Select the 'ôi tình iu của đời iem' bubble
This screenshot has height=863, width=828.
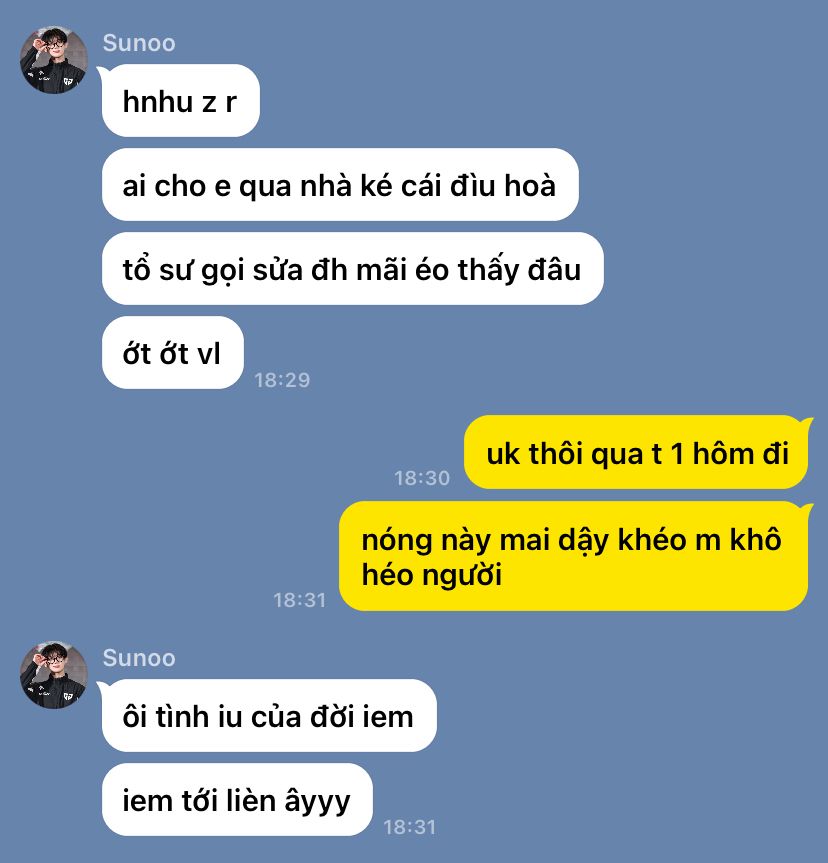pyautogui.click(x=269, y=715)
